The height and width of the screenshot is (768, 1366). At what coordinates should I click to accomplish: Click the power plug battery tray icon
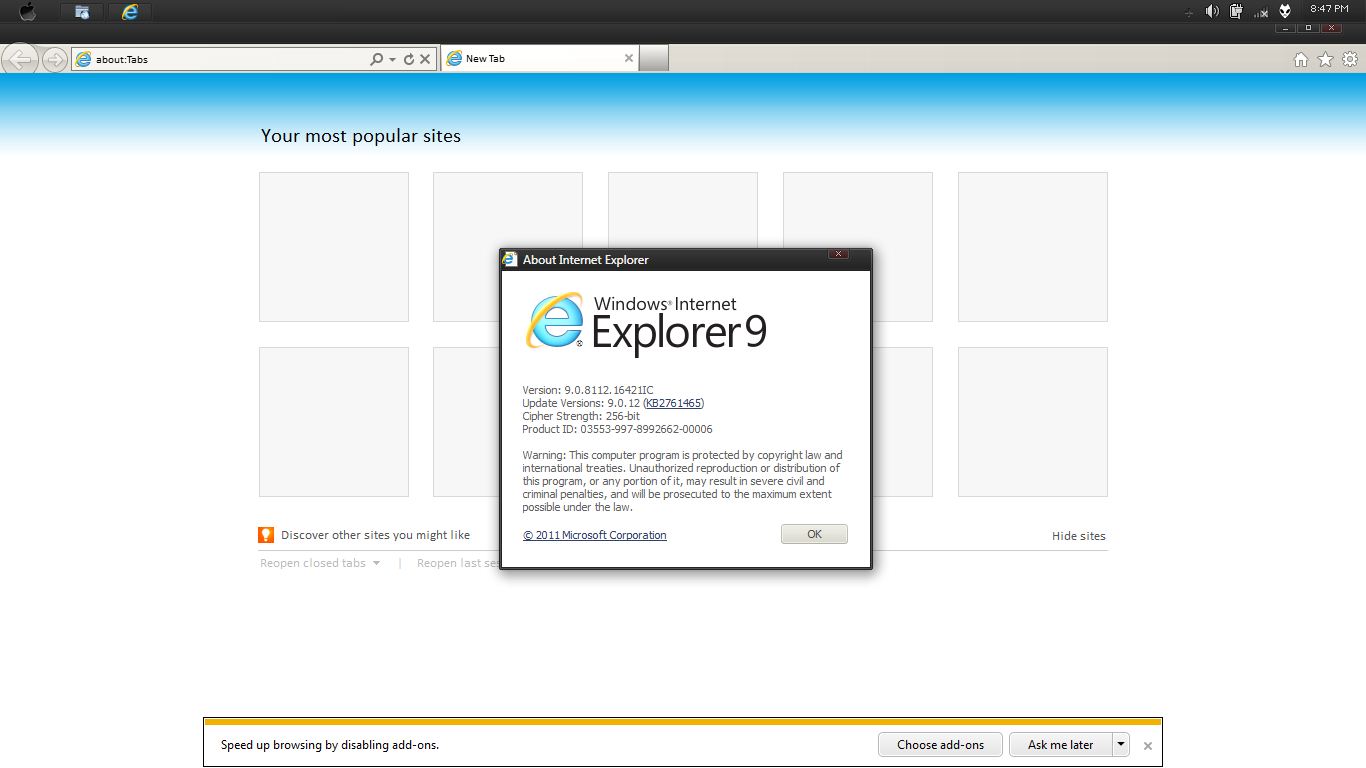click(1237, 11)
